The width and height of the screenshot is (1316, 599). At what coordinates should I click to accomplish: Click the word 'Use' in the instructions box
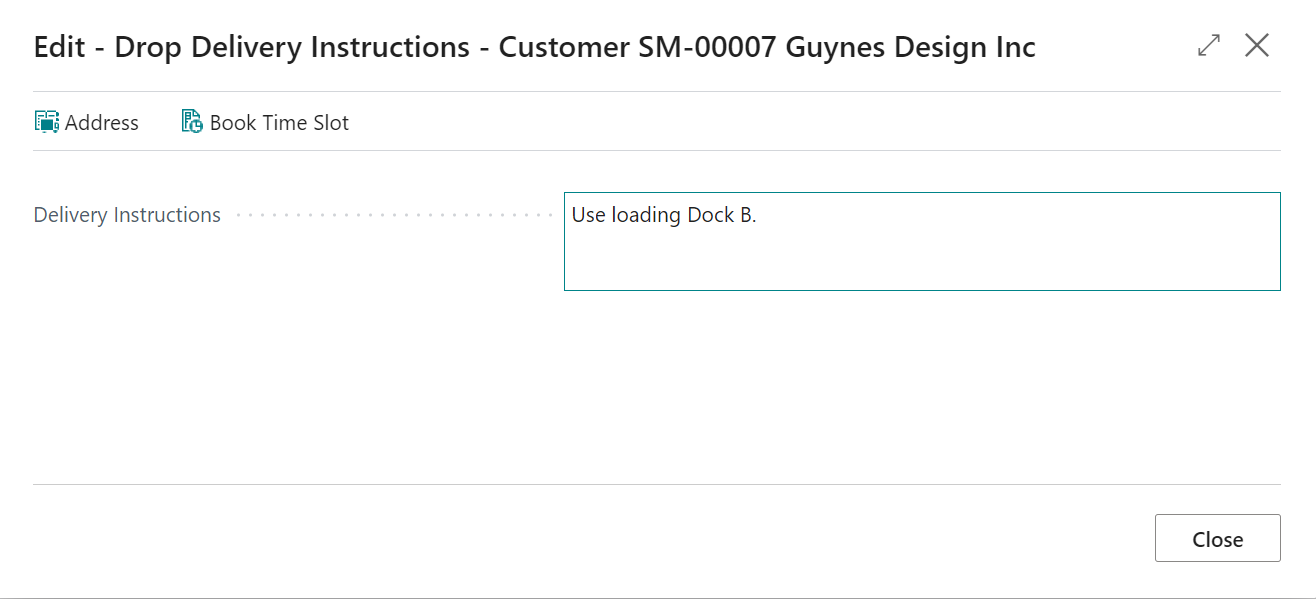pos(589,215)
